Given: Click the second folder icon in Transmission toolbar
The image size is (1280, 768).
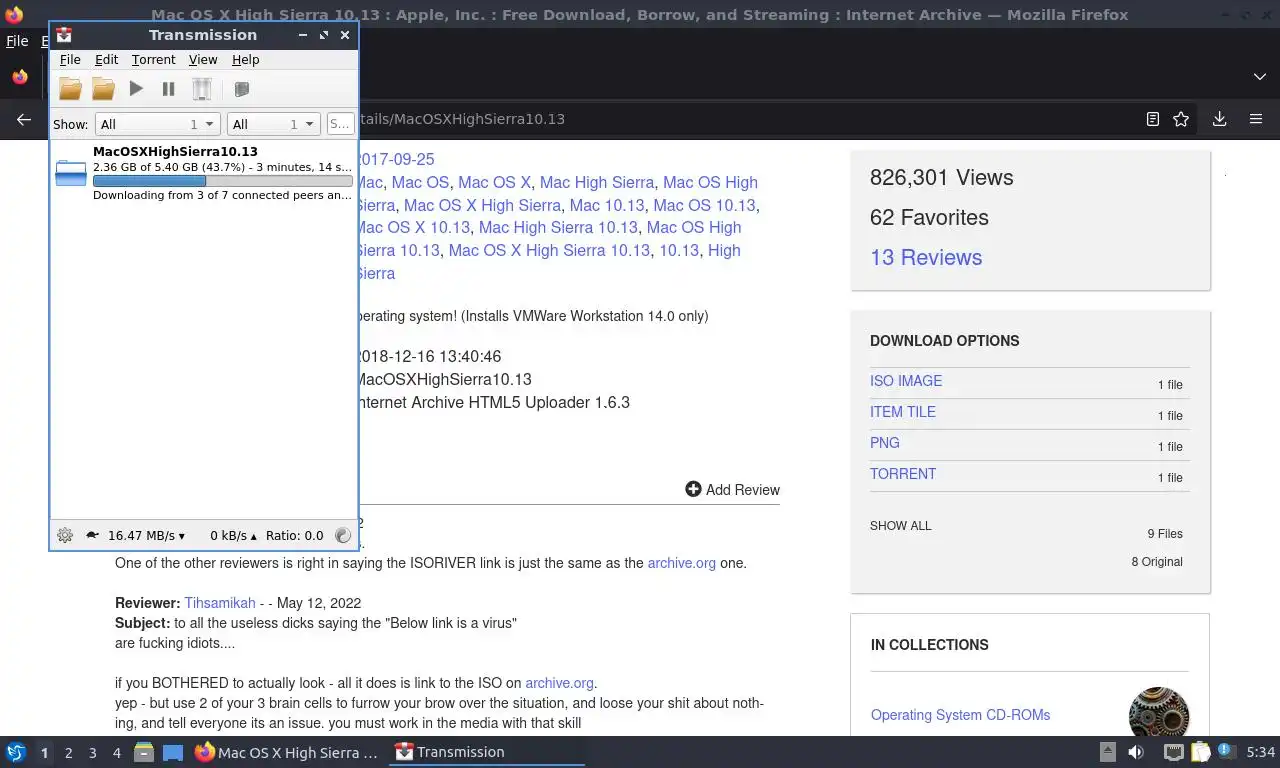Looking at the screenshot, I should [x=103, y=89].
